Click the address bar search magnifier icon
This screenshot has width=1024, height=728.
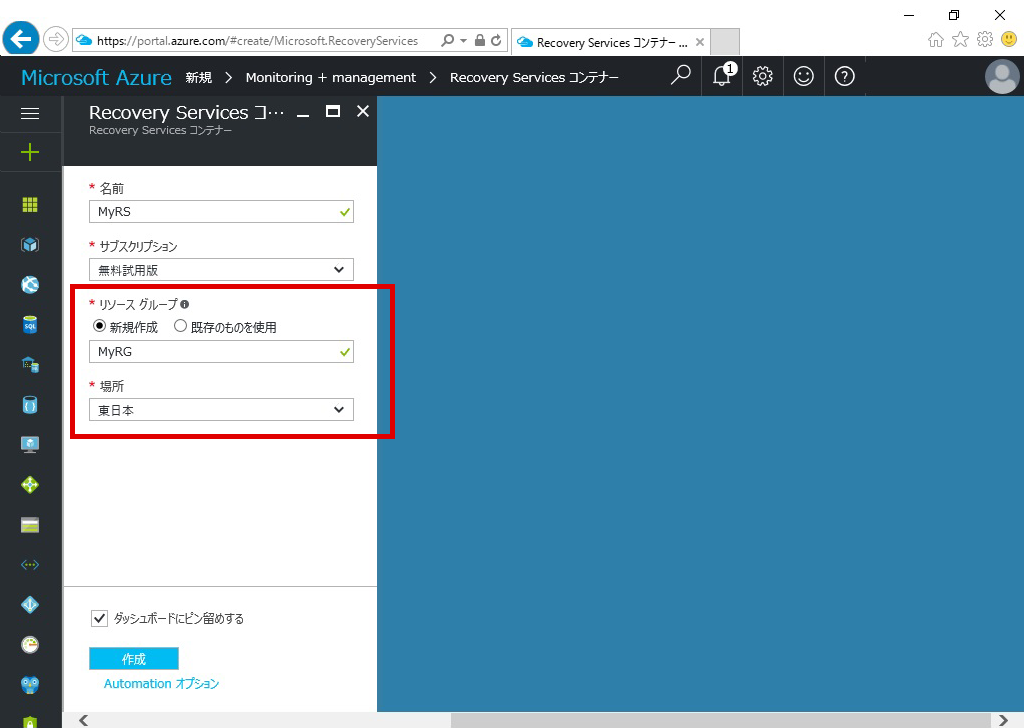coord(447,40)
